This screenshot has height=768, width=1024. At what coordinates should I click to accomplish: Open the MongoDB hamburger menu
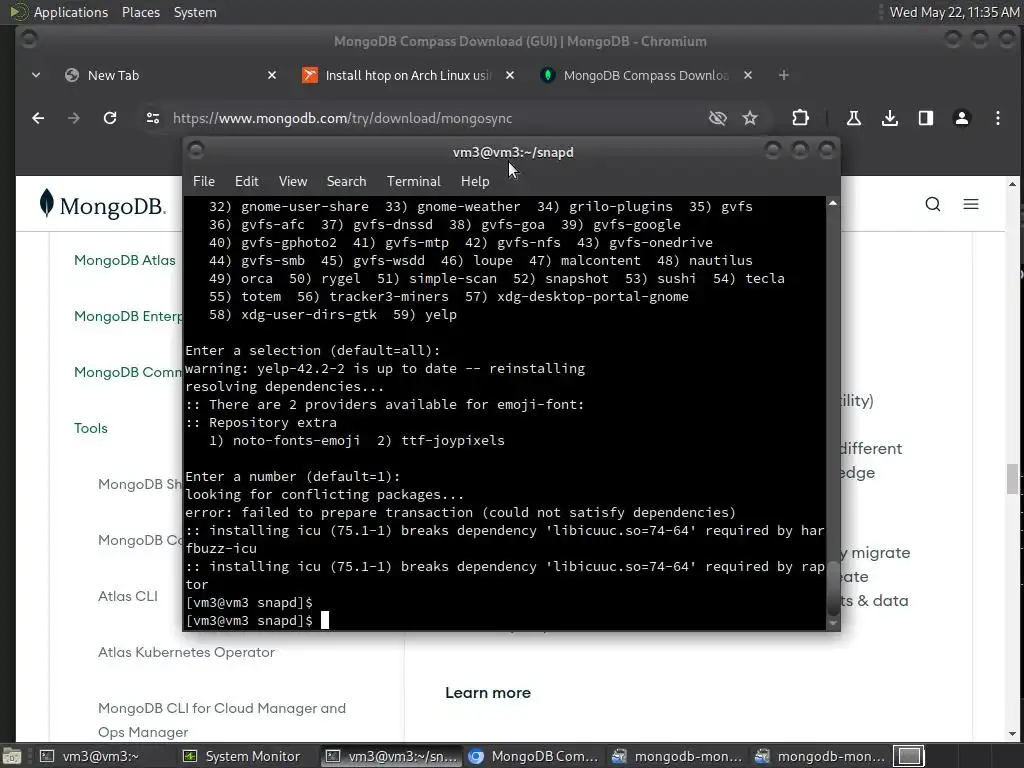click(x=970, y=204)
